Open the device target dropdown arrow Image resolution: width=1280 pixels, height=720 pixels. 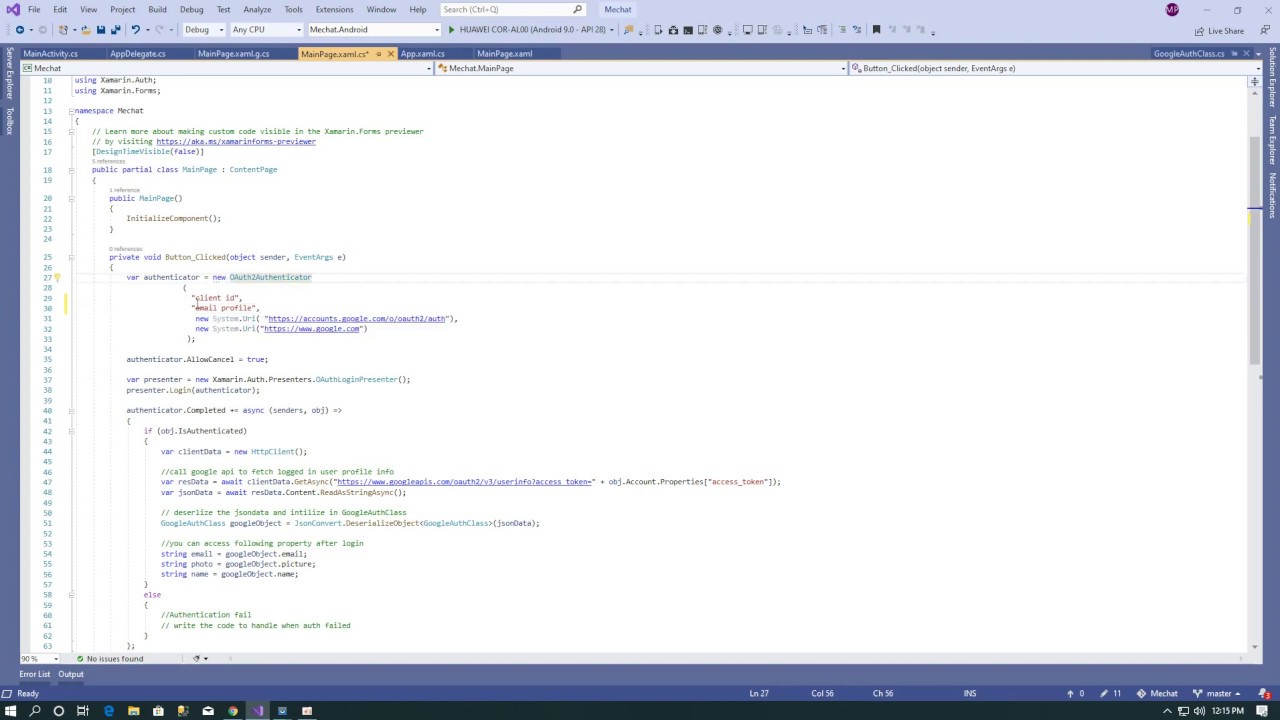click(x=612, y=30)
